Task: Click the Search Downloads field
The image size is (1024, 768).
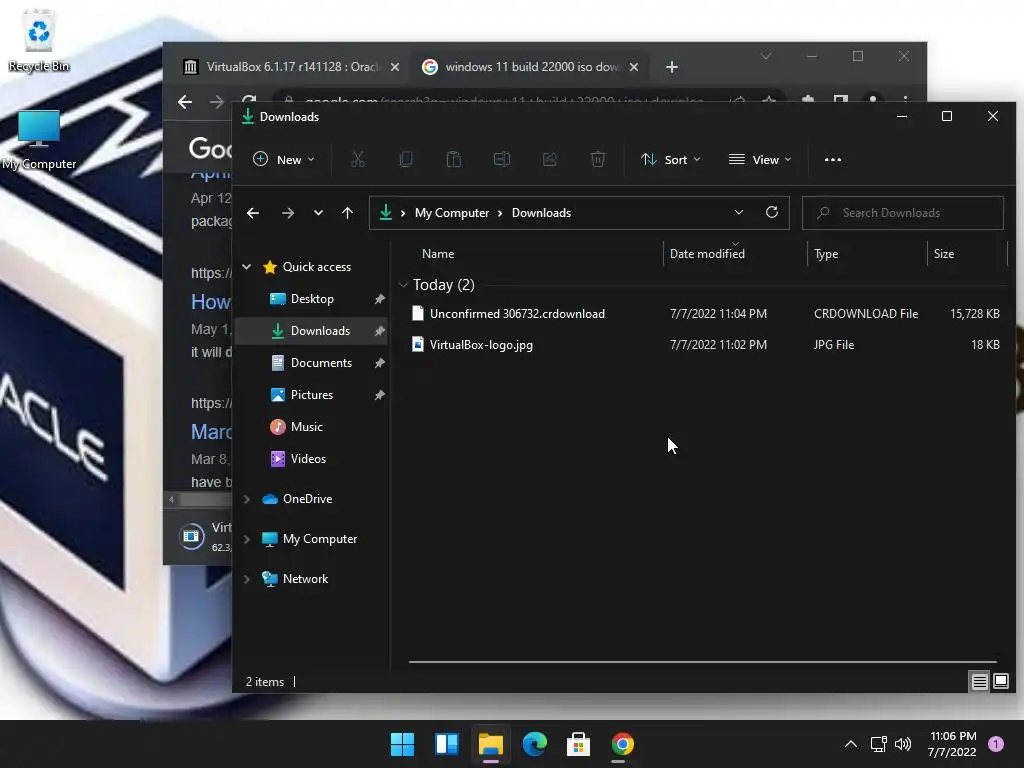Action: 903,213
